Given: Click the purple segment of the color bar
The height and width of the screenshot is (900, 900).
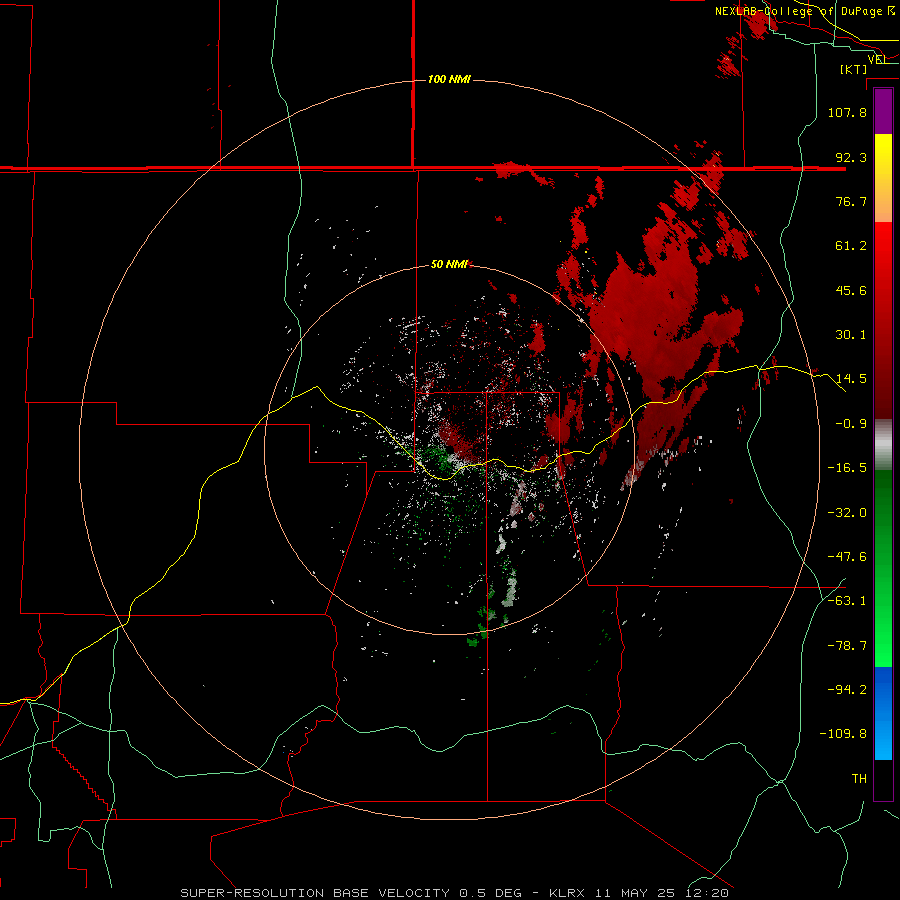Looking at the screenshot, I should [883, 112].
